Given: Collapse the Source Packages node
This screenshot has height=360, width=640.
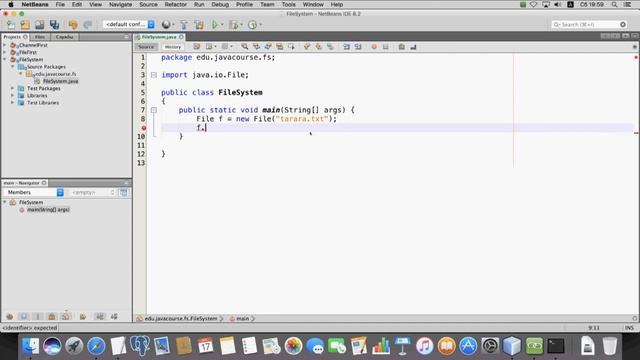Looking at the screenshot, I should tap(13, 67).
